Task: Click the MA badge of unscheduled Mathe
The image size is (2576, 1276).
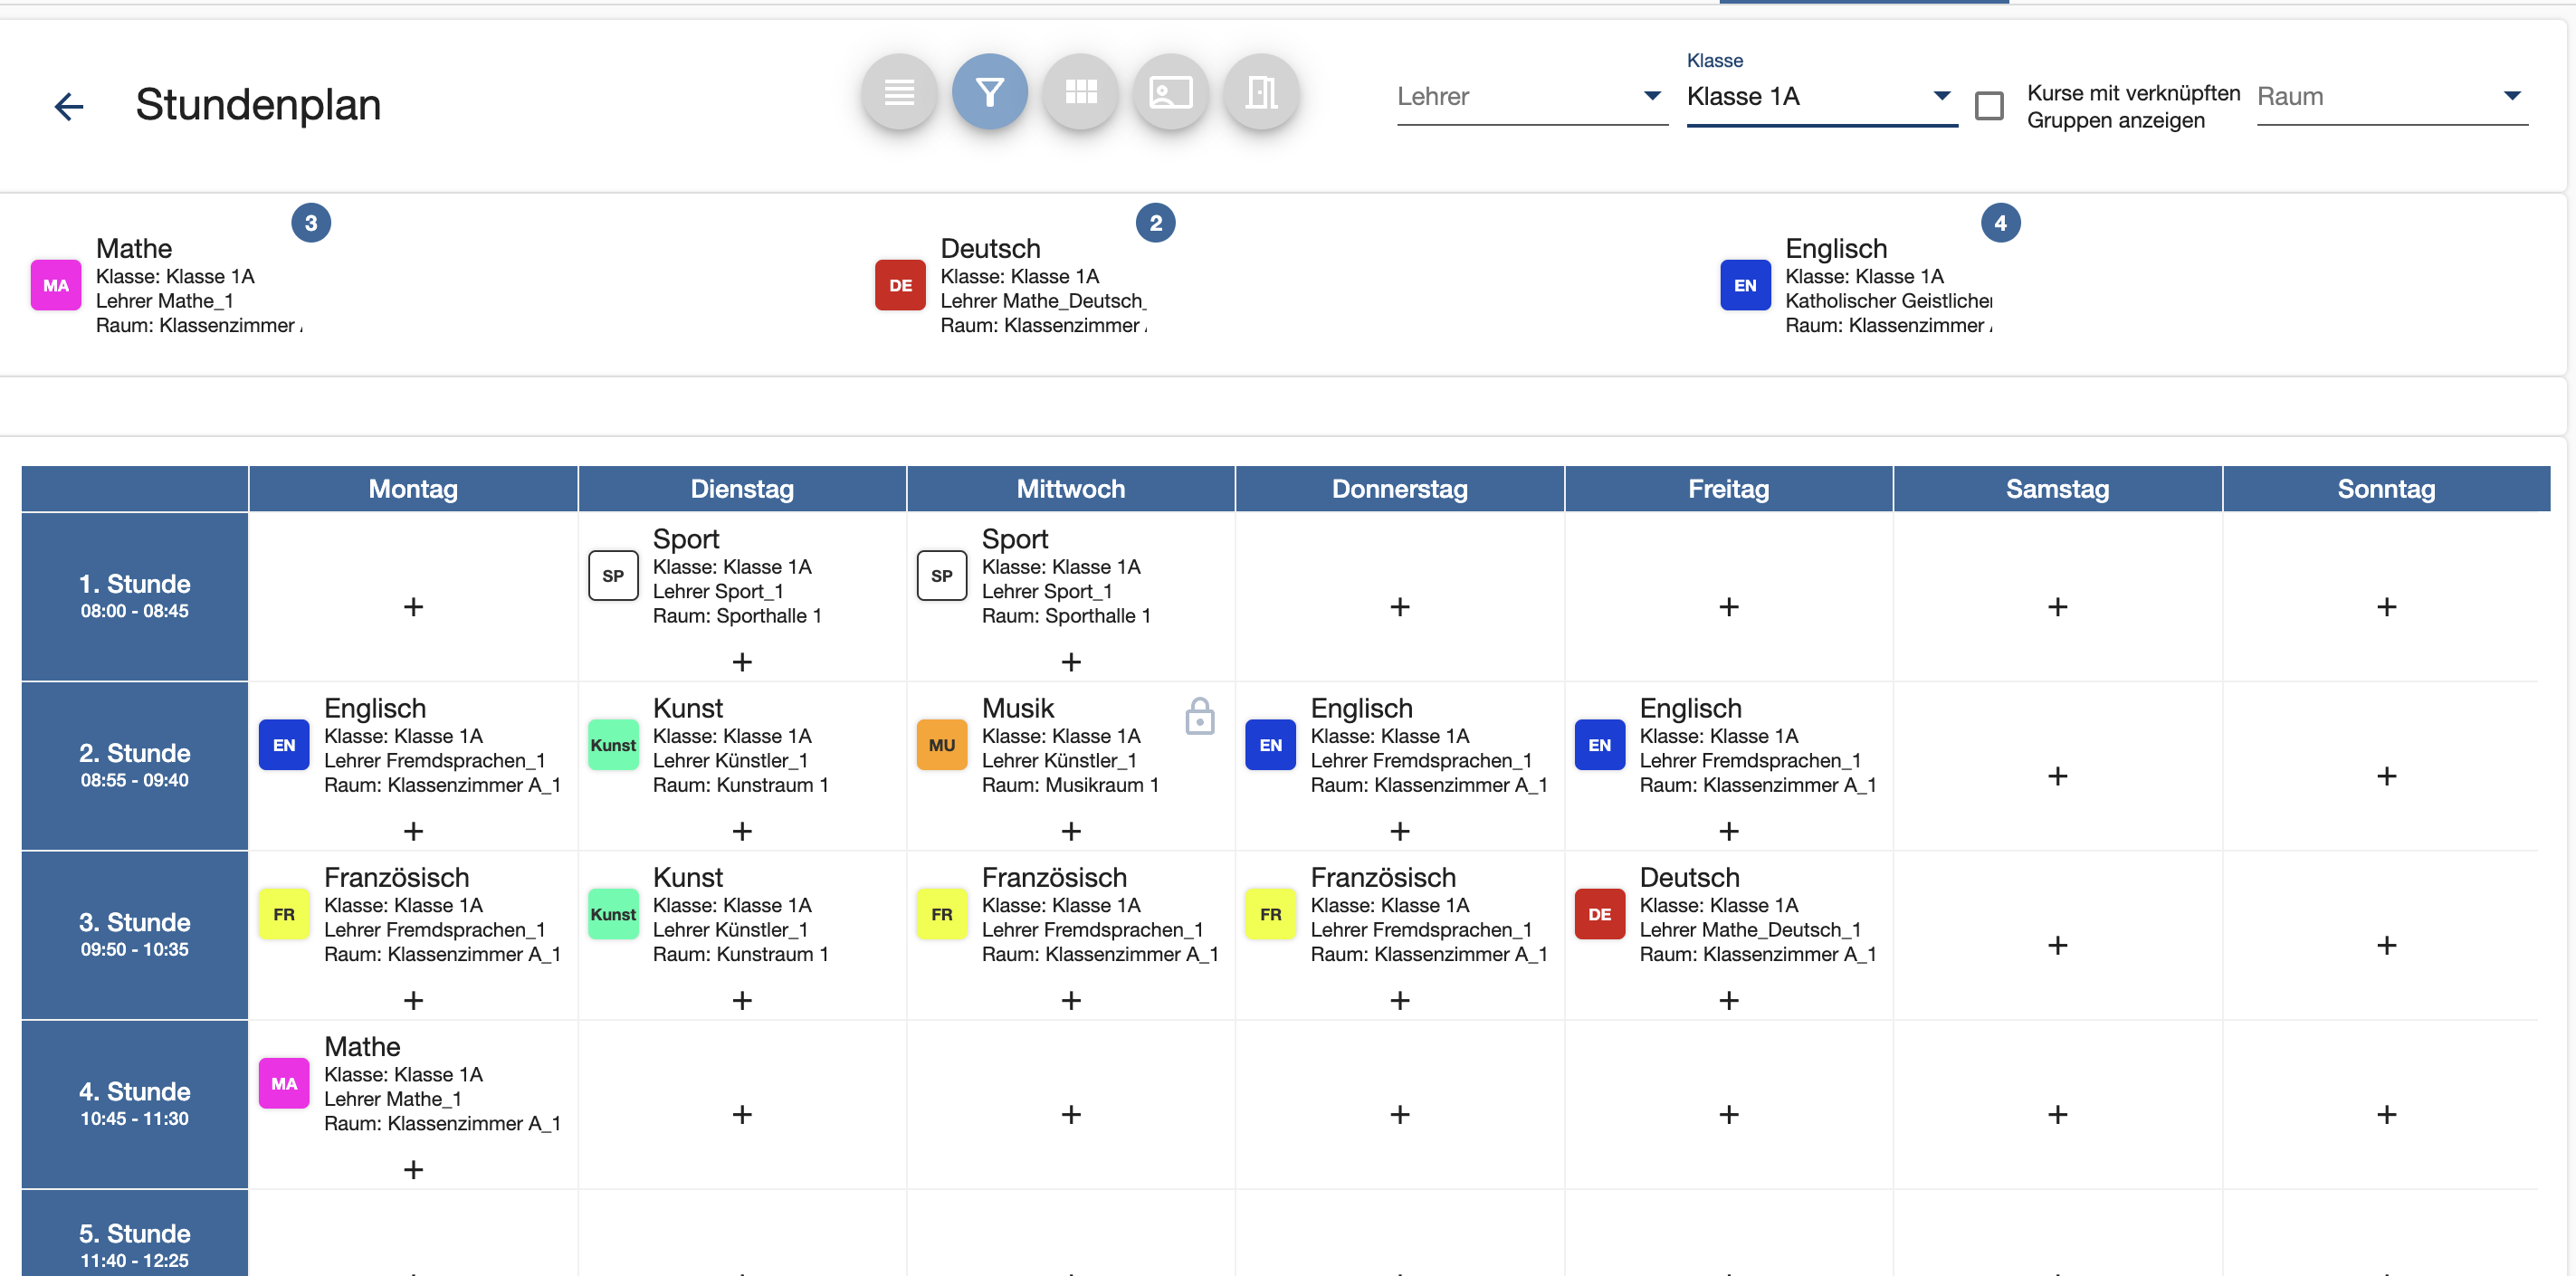Action: tap(56, 285)
